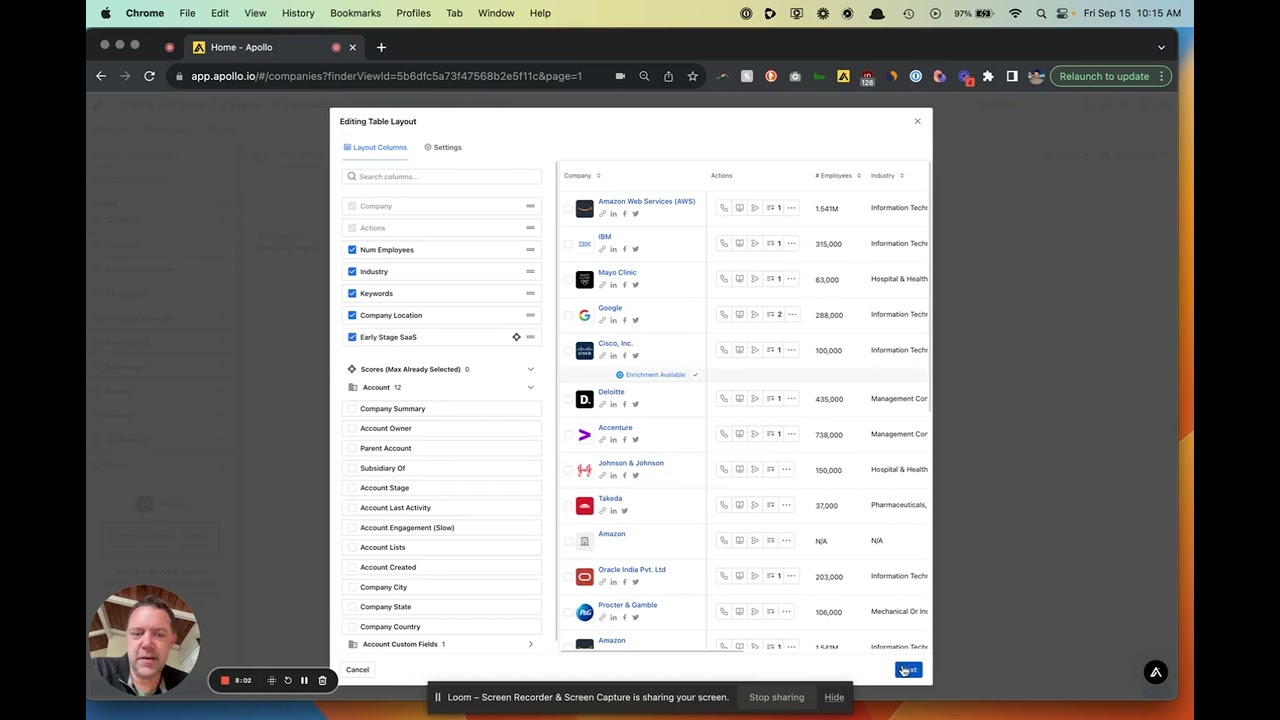Click Hide in the Loom sharing bar
This screenshot has width=1280, height=720.
coord(834,697)
